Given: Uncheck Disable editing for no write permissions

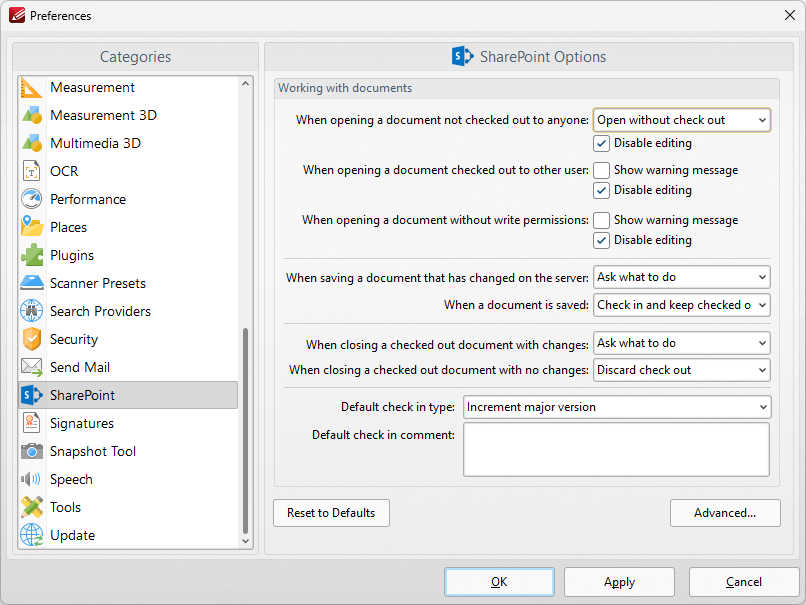Looking at the screenshot, I should point(601,240).
